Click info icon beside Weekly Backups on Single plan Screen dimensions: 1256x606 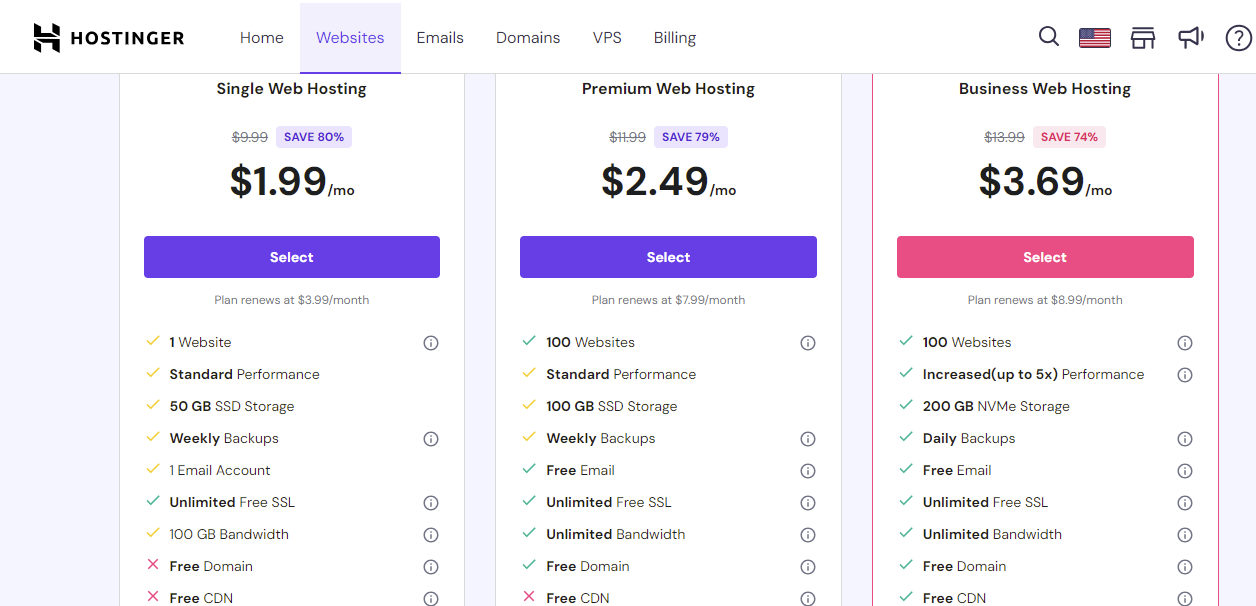click(x=430, y=438)
